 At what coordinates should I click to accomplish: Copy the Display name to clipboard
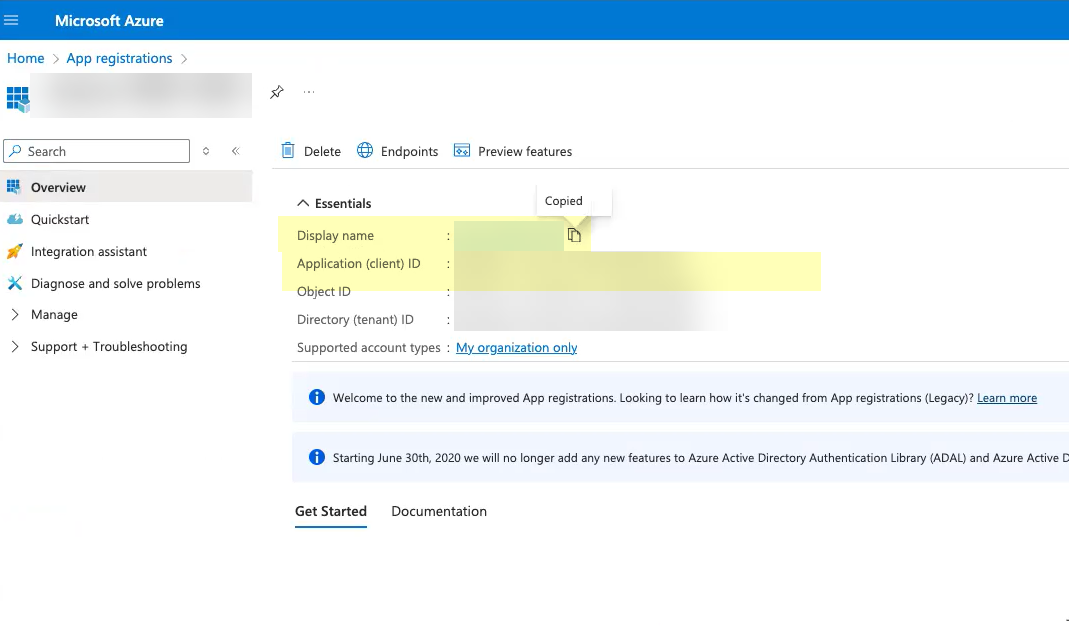click(x=574, y=235)
